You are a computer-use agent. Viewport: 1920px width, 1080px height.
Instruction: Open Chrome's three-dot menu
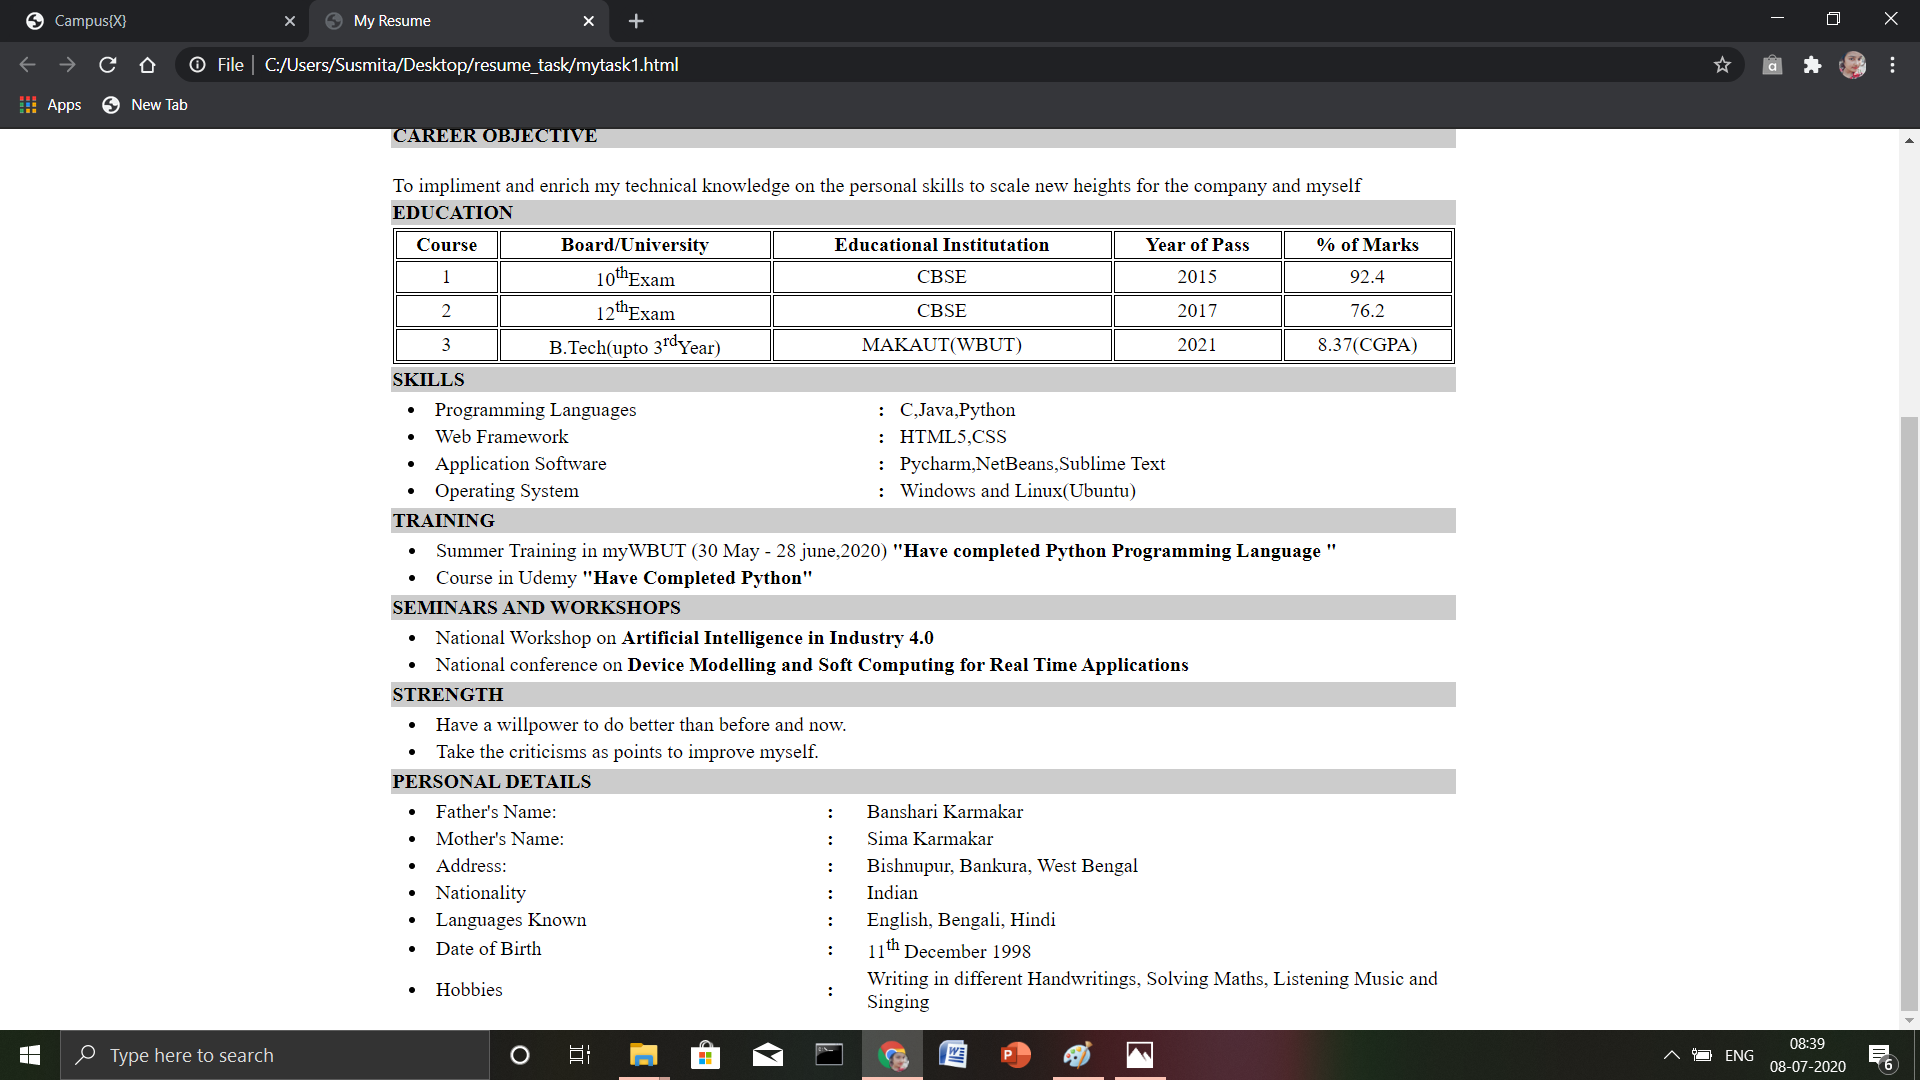pos(1892,64)
